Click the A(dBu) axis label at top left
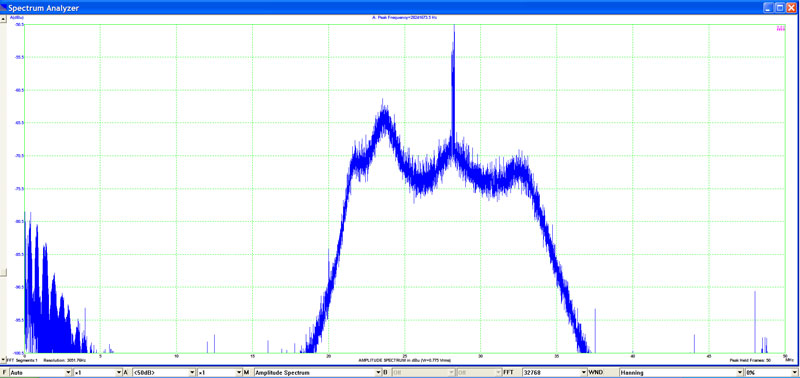Image resolution: width=800 pixels, height=378 pixels. tap(17, 17)
